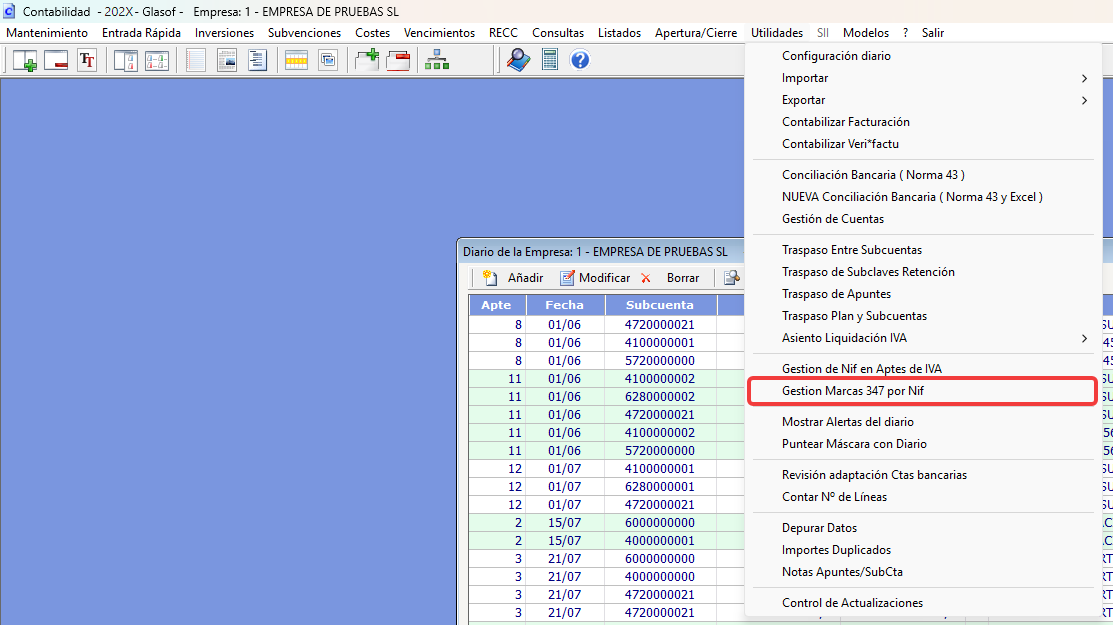Click the folder with red minus icon

[398, 60]
